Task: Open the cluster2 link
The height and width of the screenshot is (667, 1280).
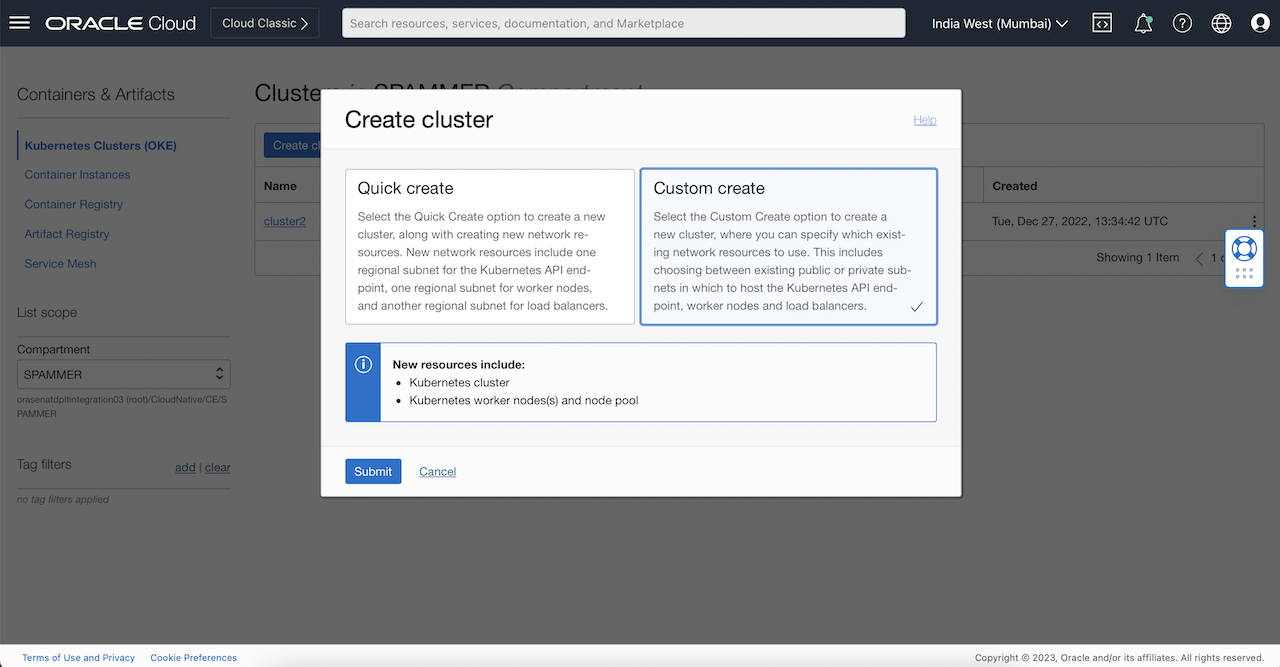Action: pyautogui.click(x=285, y=221)
